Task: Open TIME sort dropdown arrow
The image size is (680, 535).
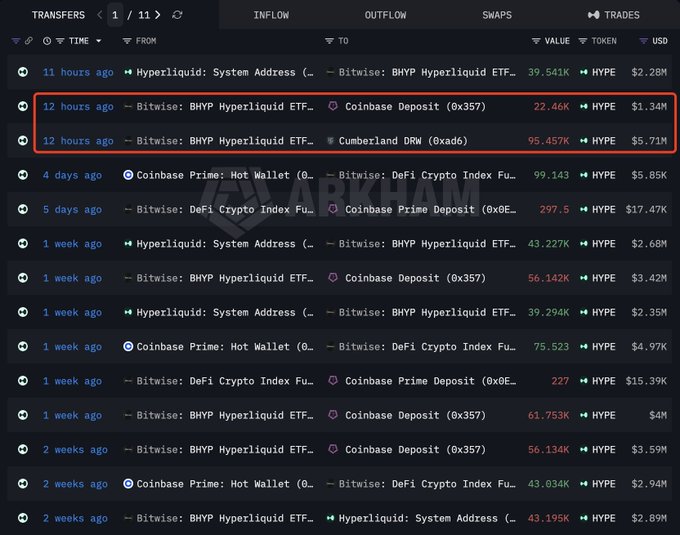Action: tap(99, 41)
